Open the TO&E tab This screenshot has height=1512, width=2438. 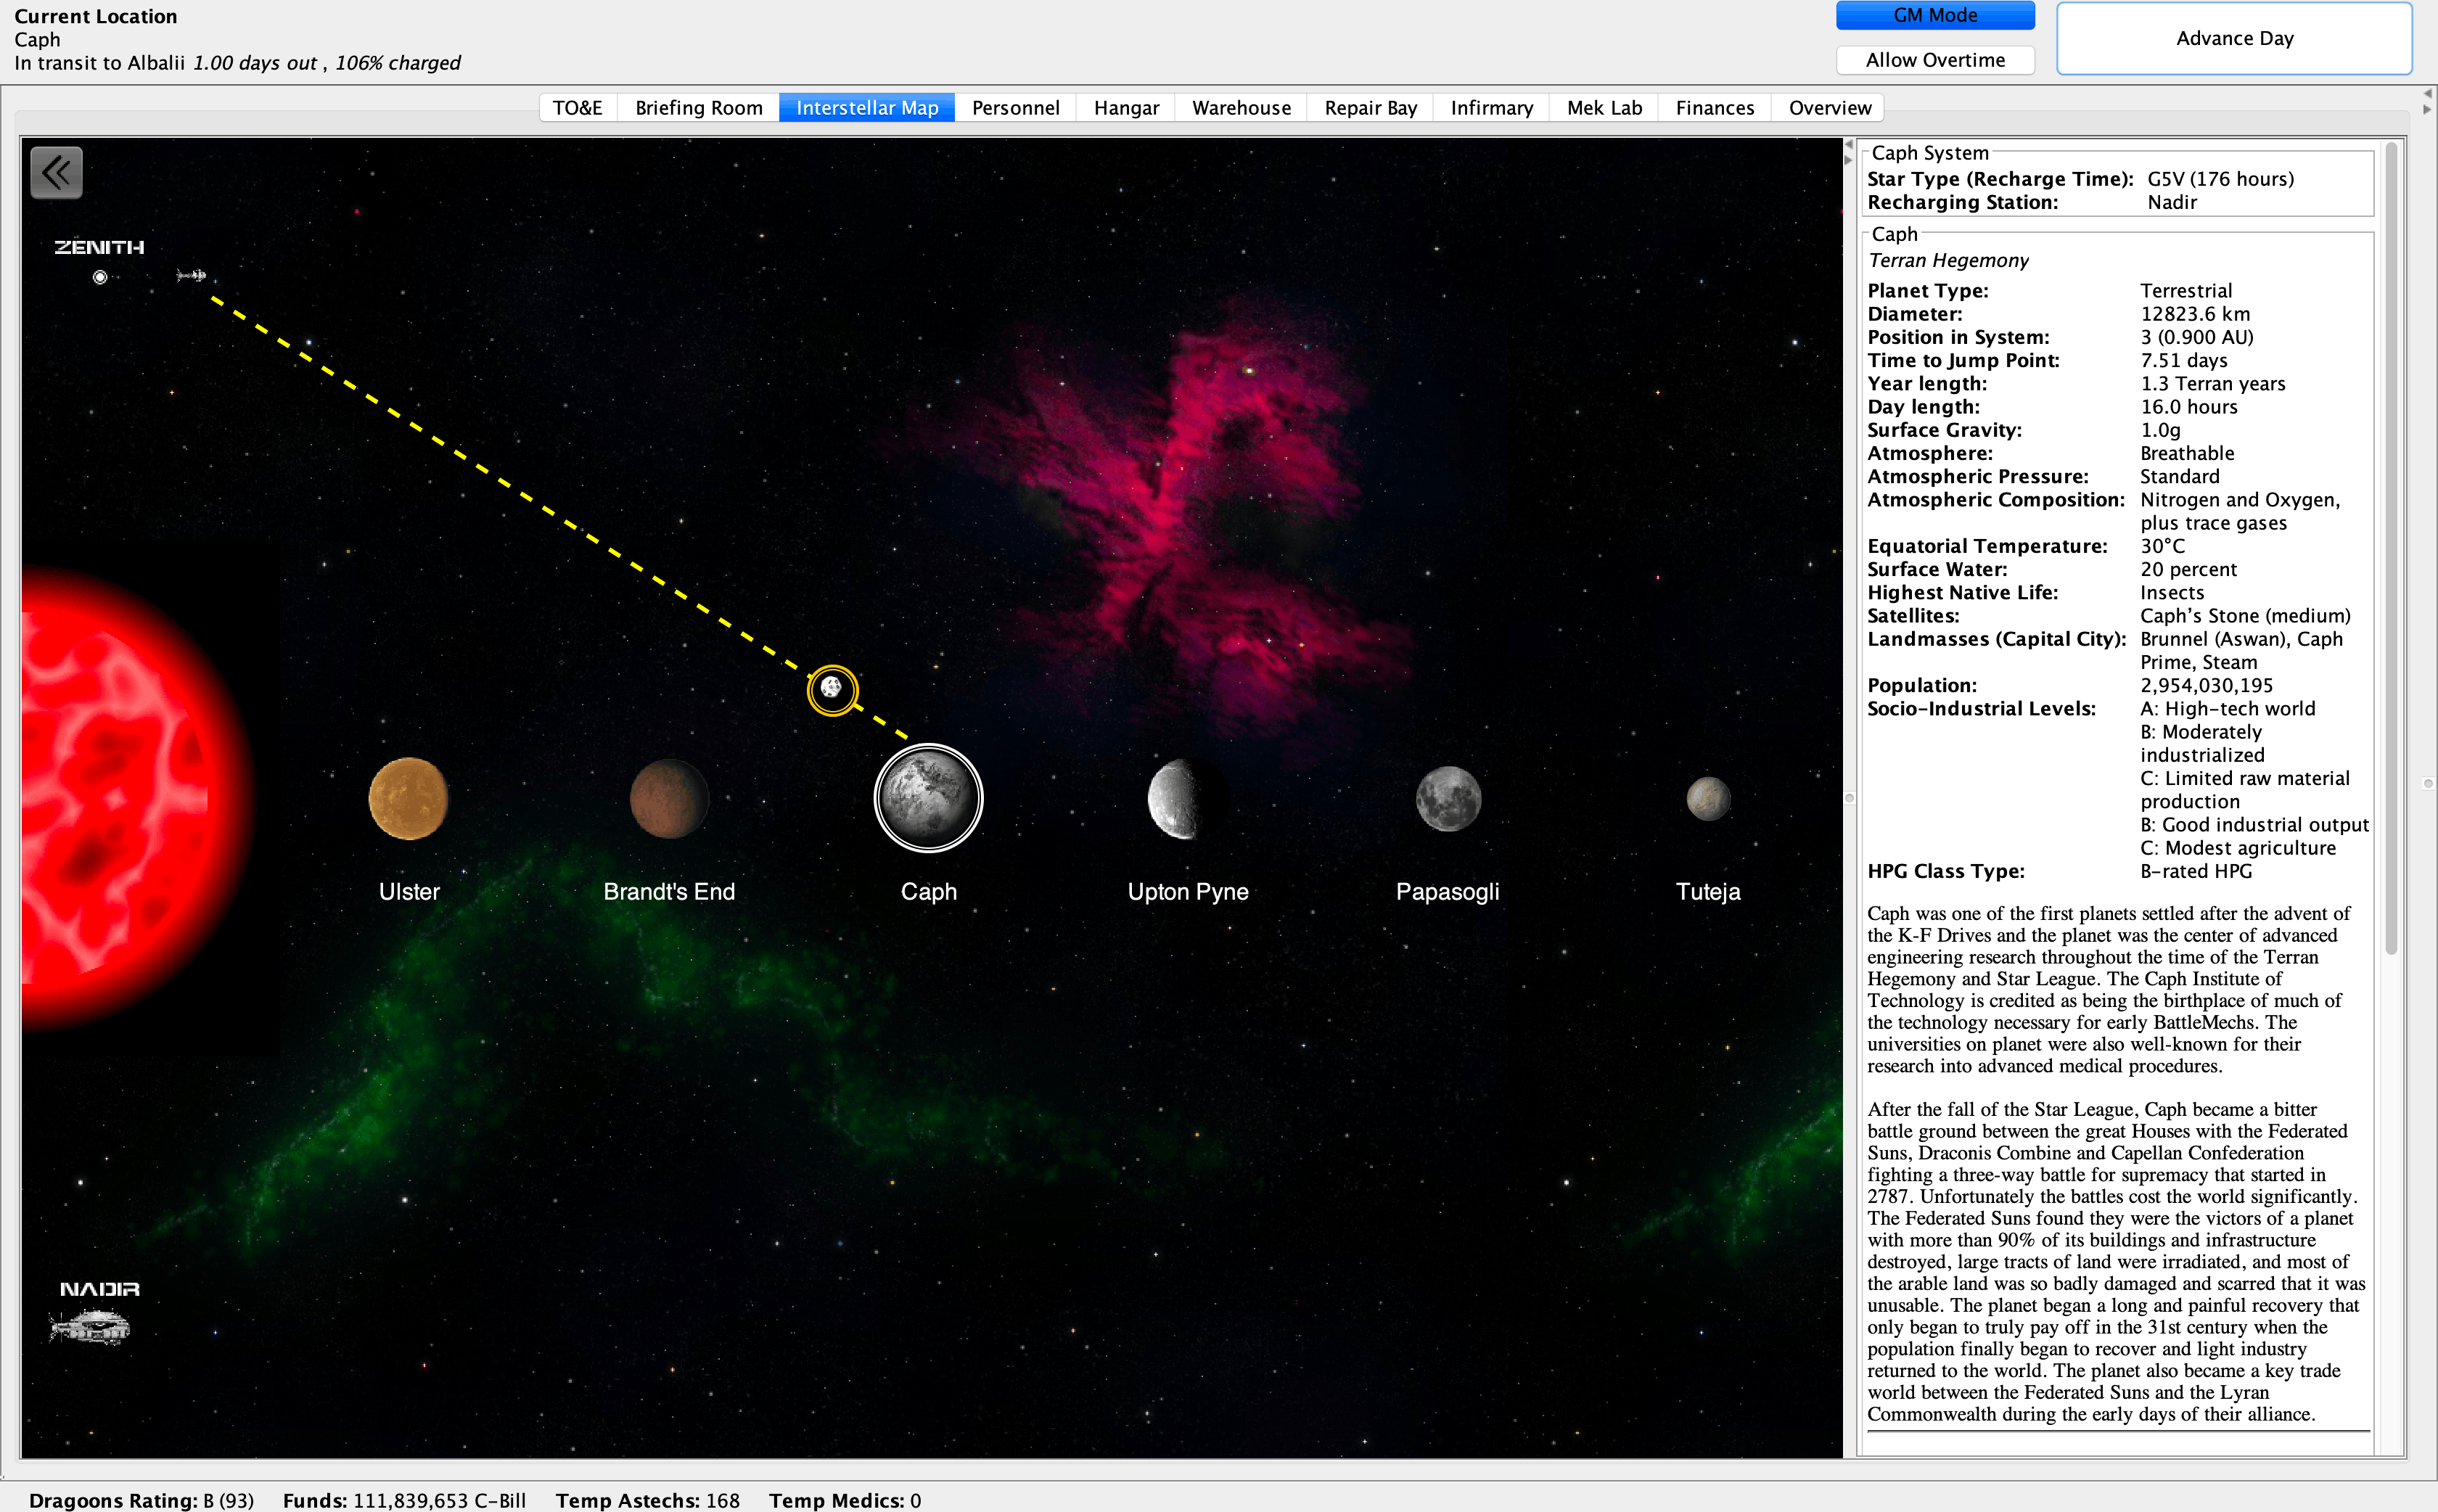578,108
